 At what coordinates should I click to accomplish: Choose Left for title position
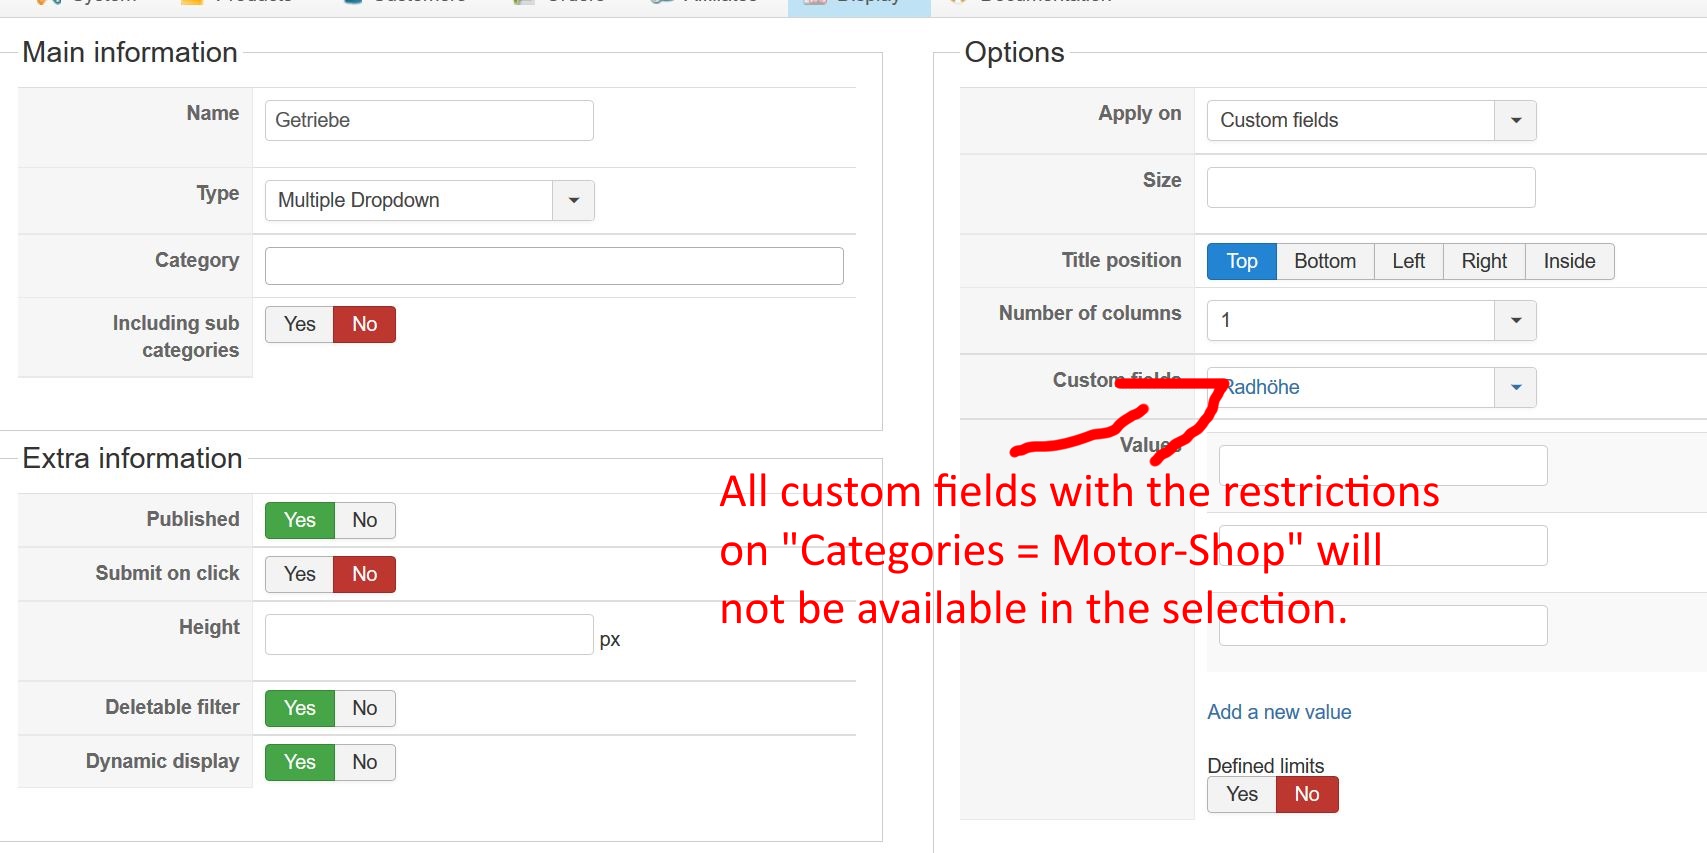click(1408, 261)
